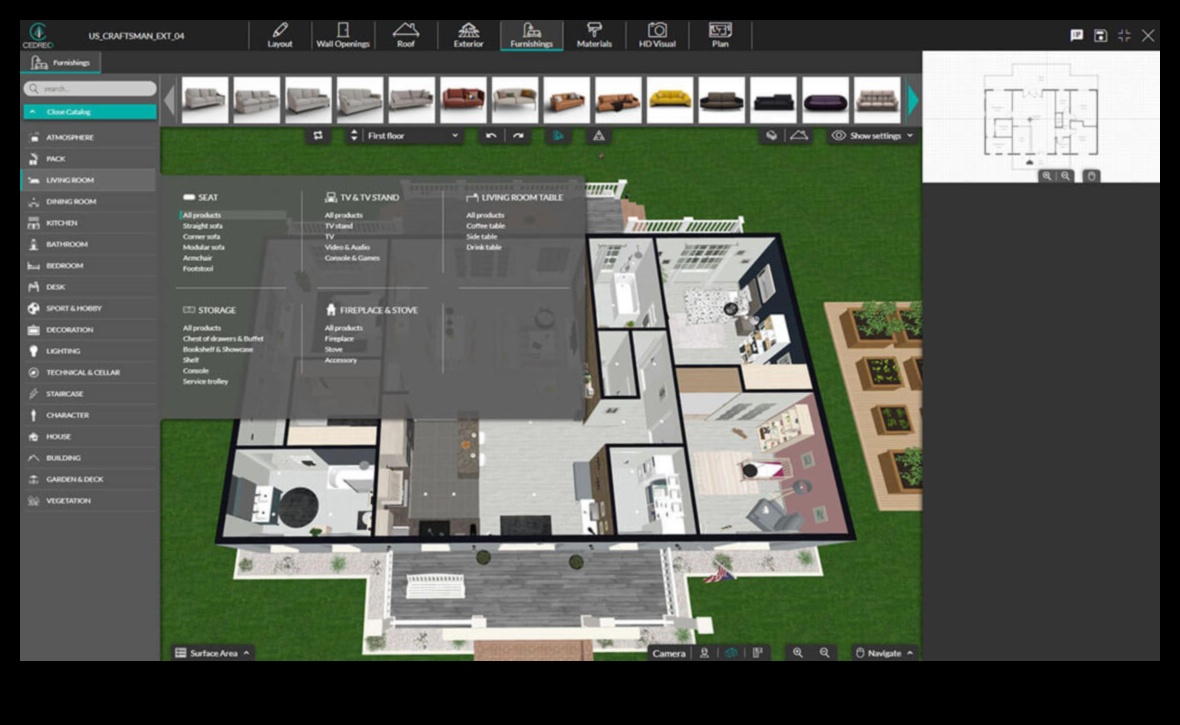Click the undo arrow icon
The width and height of the screenshot is (1180, 725).
(x=490, y=136)
